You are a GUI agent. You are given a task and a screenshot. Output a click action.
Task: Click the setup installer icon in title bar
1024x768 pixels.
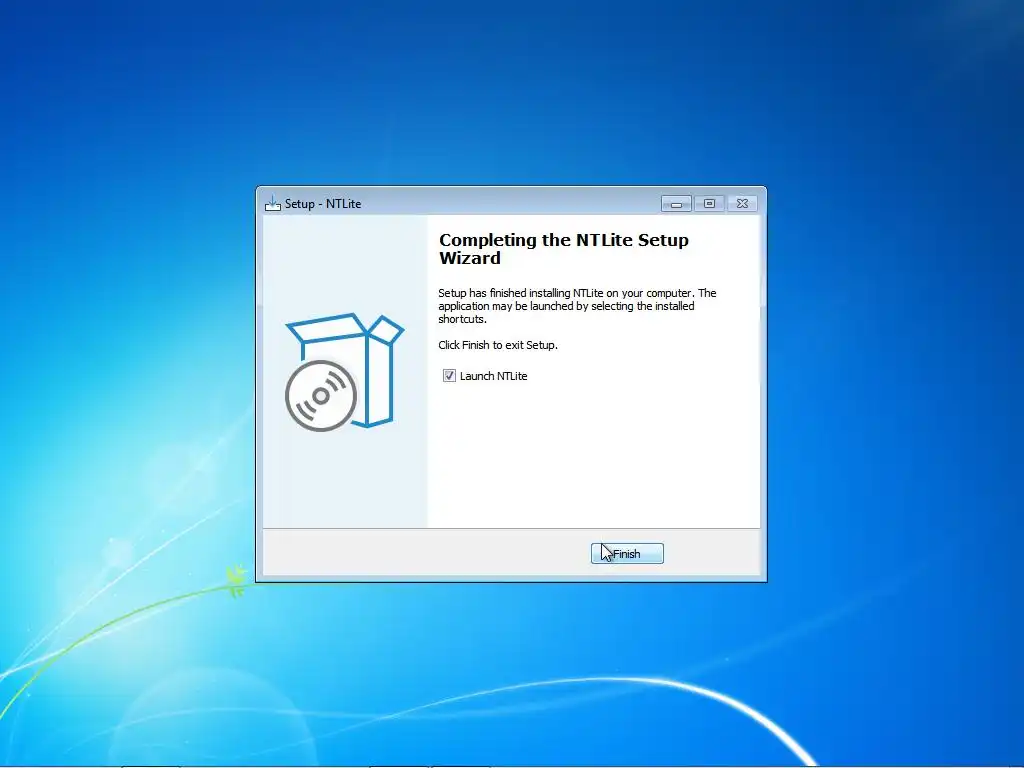(272, 203)
